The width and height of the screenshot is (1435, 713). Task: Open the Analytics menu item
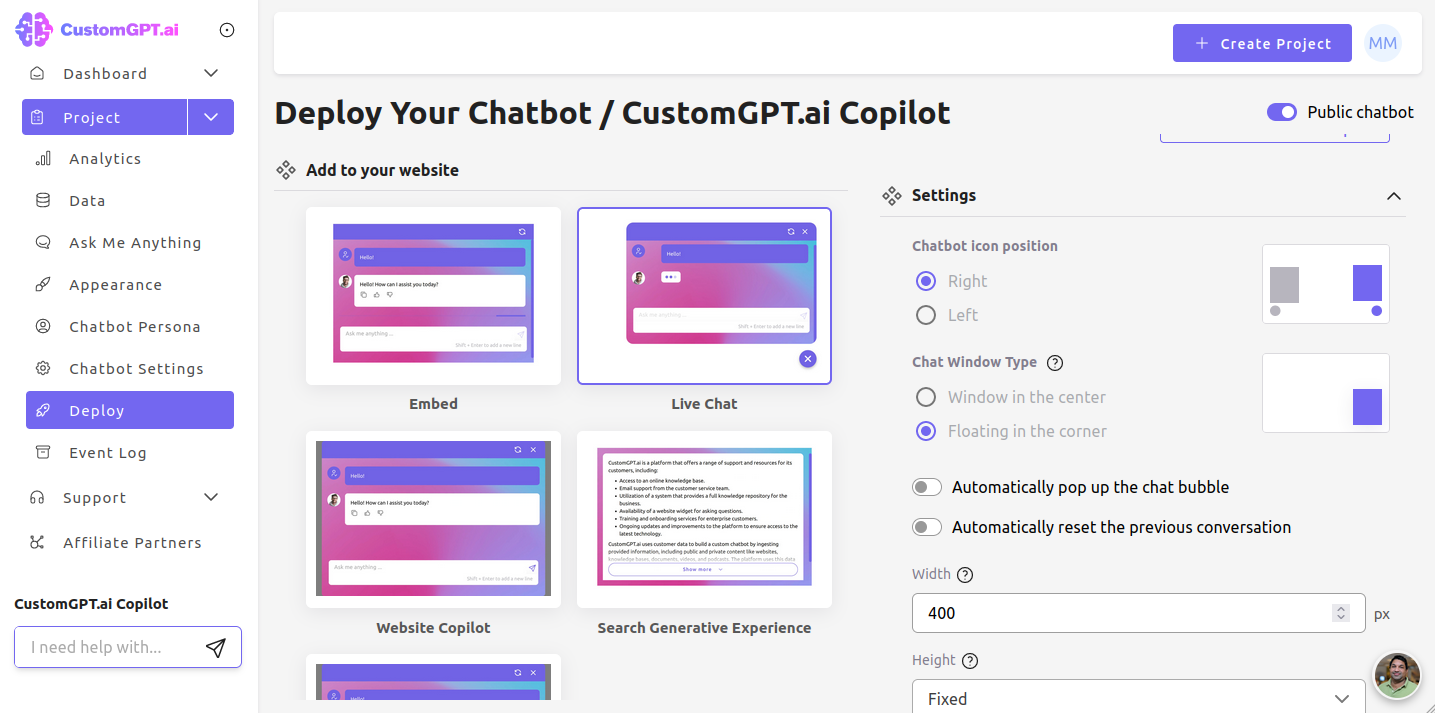click(105, 159)
